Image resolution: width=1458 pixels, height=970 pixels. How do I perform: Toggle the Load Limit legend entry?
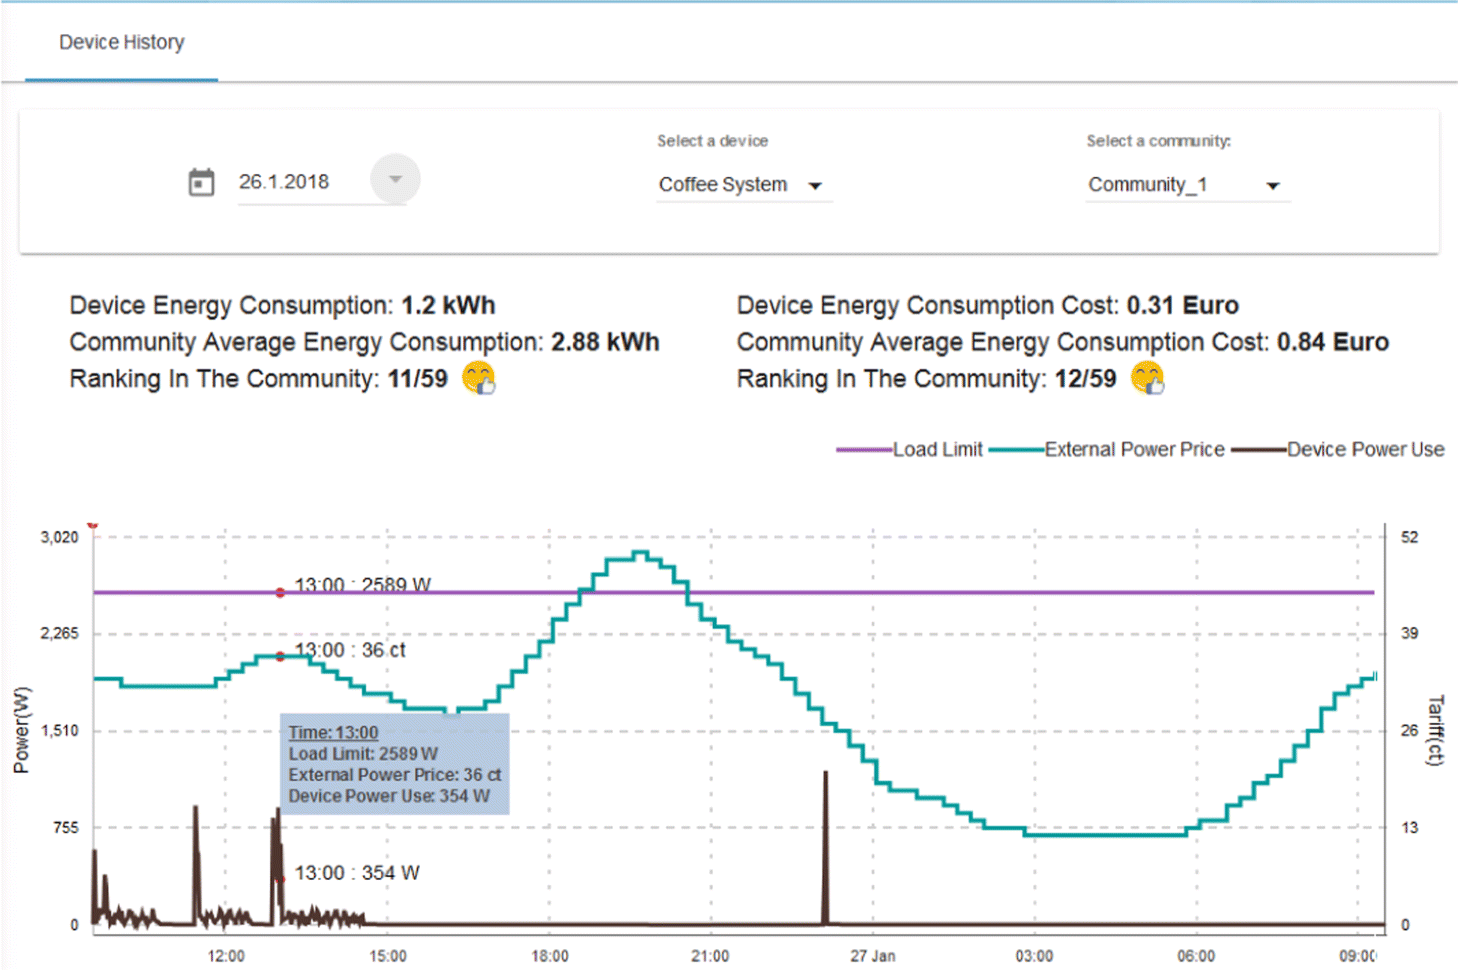tap(910, 450)
